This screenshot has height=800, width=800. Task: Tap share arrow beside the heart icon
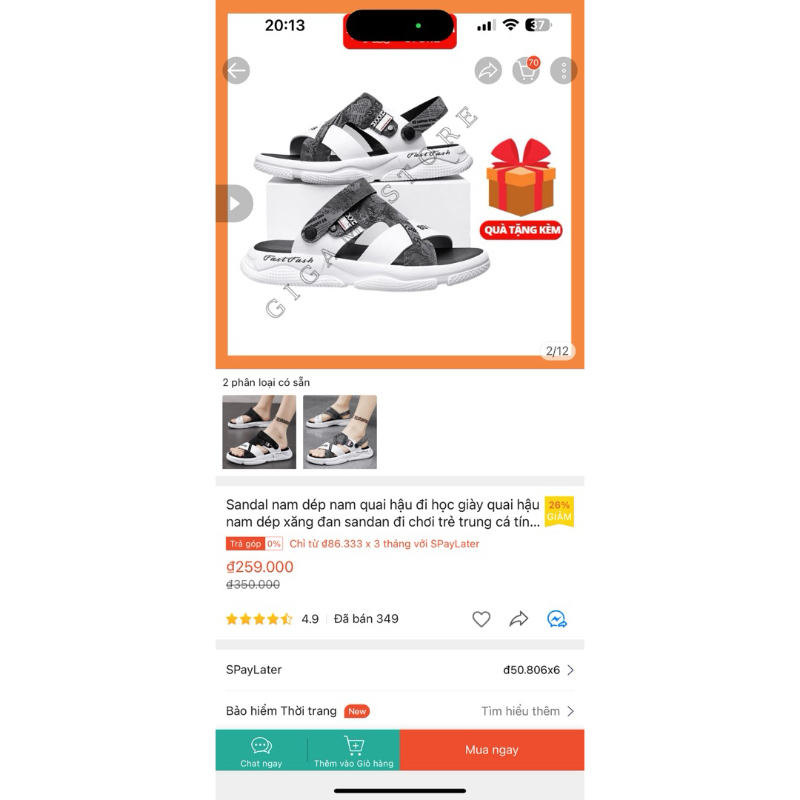519,619
